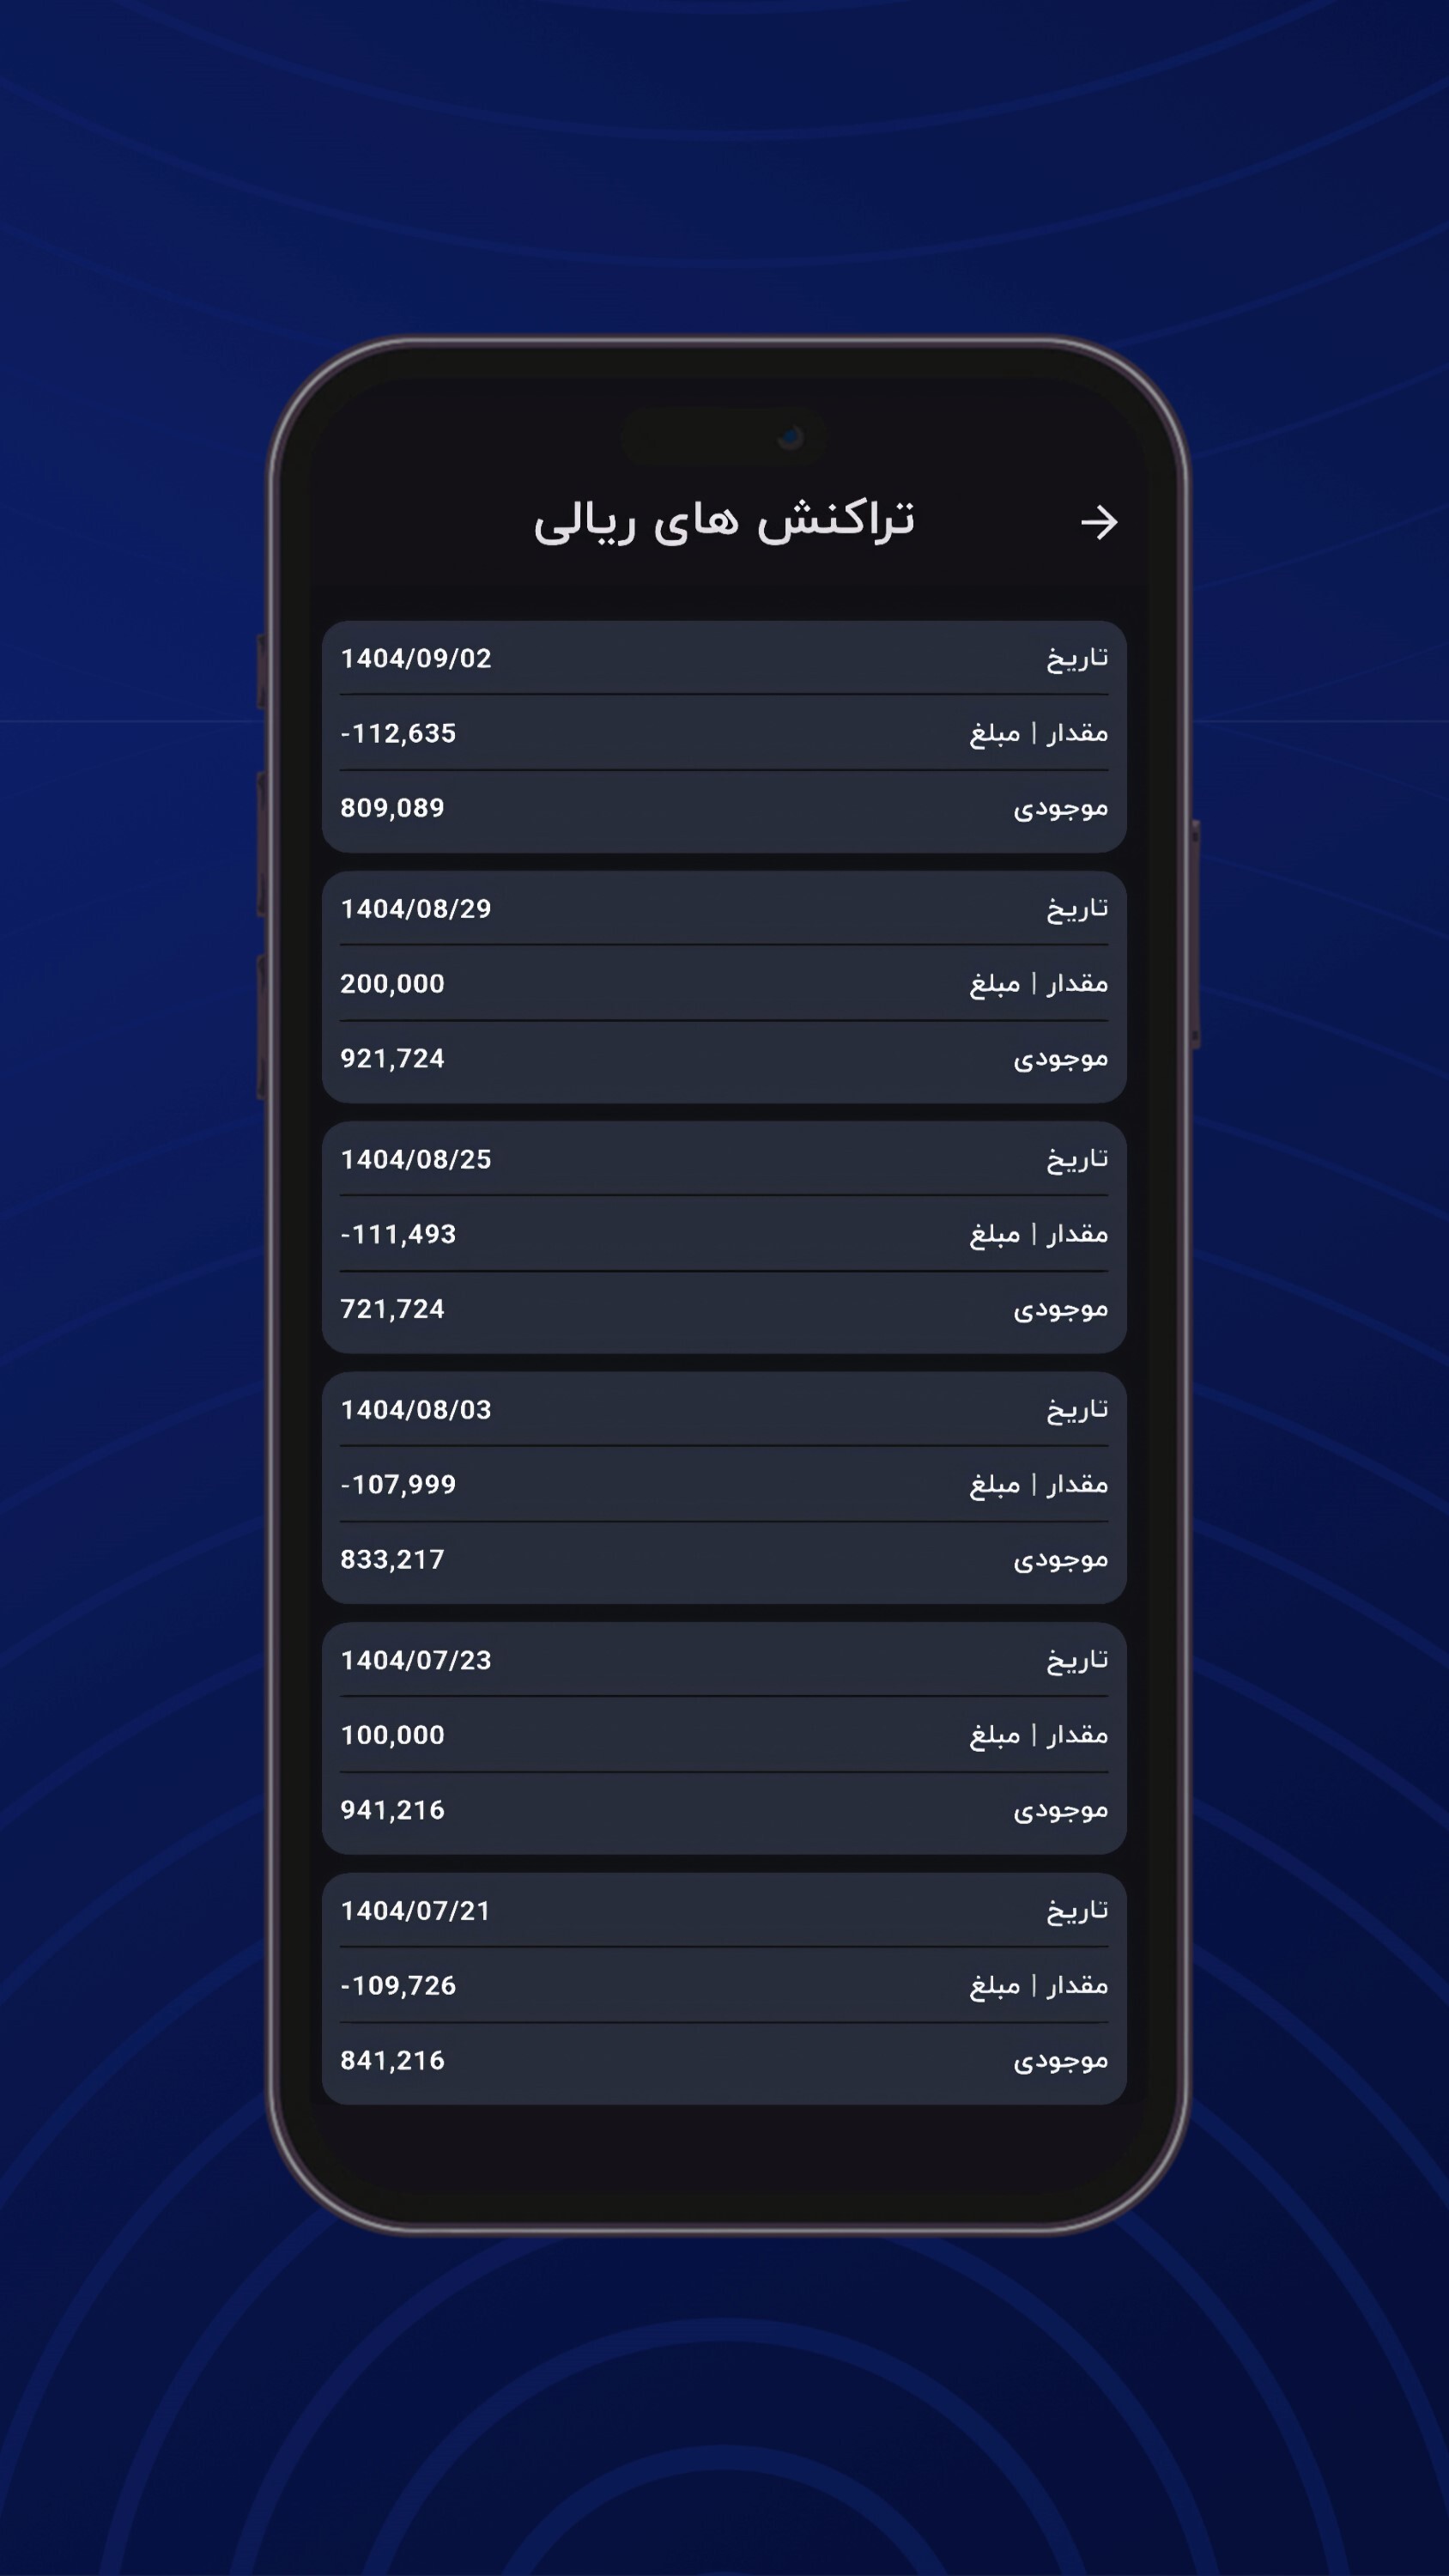Tap the back arrow icon
The height and width of the screenshot is (2576, 1449).
coord(1101,522)
